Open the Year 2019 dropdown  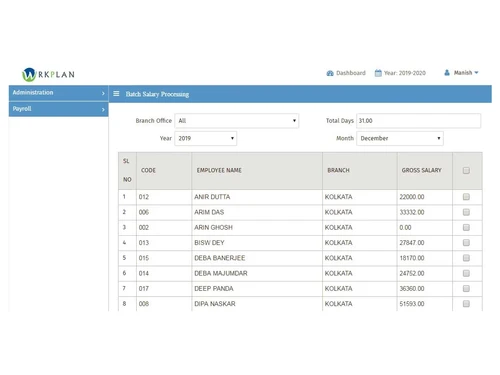(206, 138)
